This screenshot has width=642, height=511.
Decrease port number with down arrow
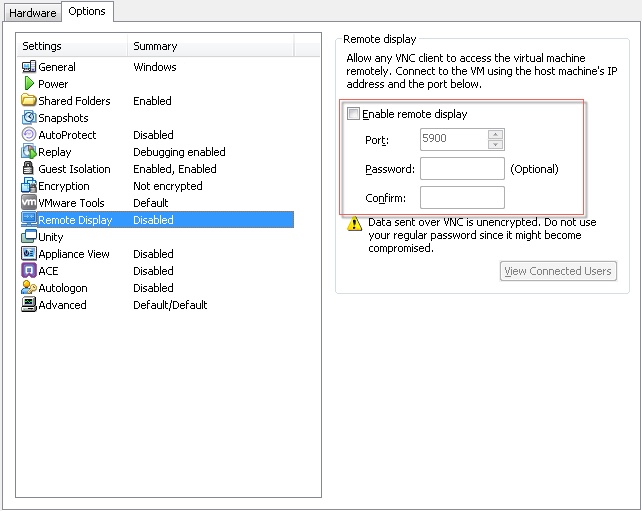(x=495, y=145)
